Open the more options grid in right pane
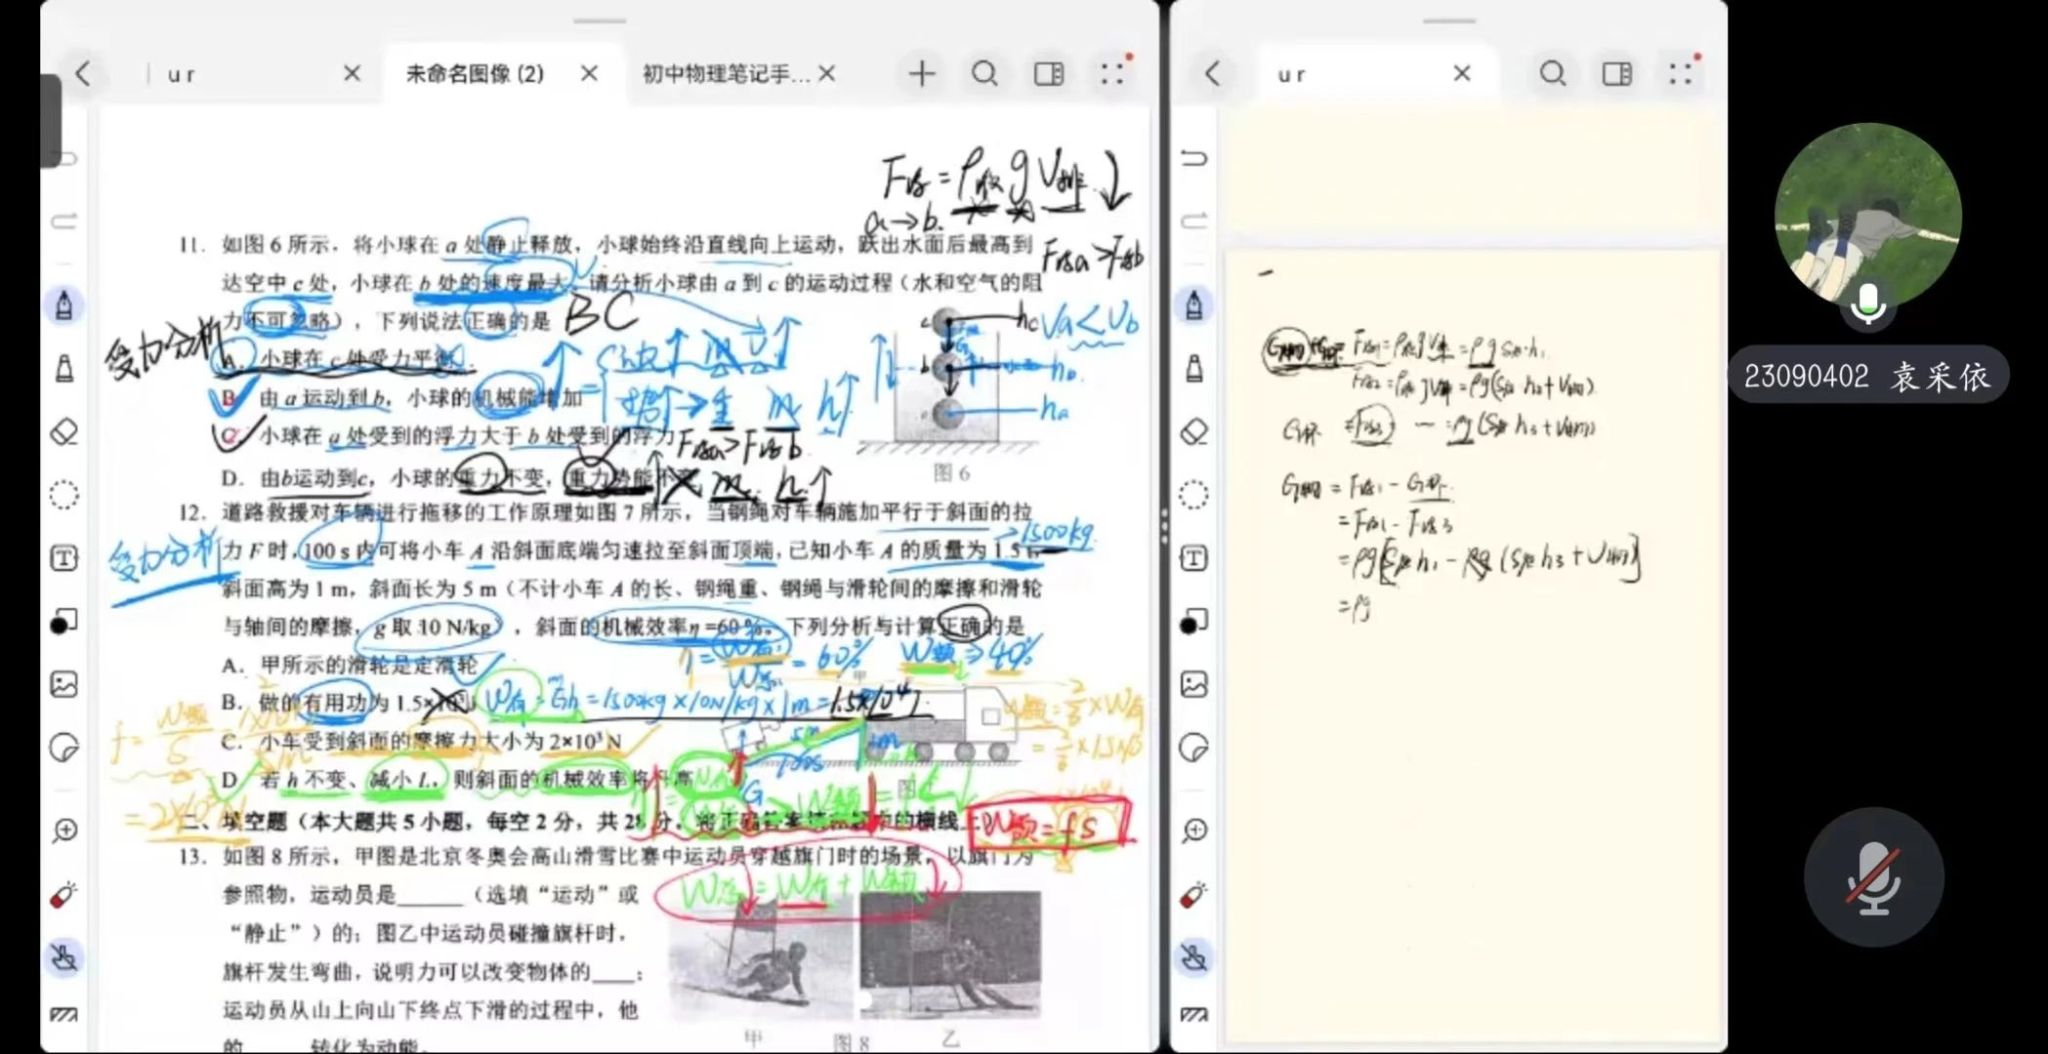2048x1054 pixels. click(x=1681, y=73)
